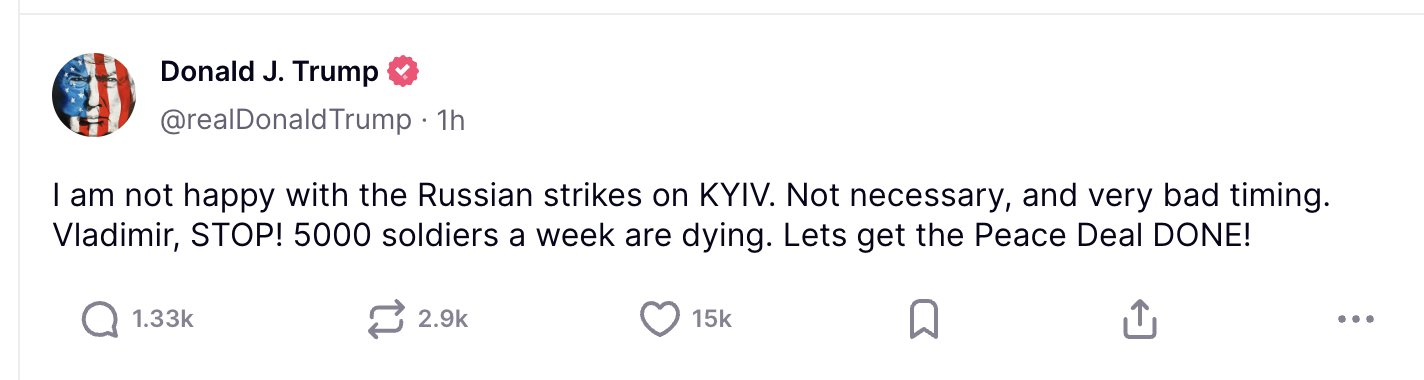Open the three-dot more options menu
Screen dimensions: 1424x380
pyautogui.click(x=1355, y=321)
